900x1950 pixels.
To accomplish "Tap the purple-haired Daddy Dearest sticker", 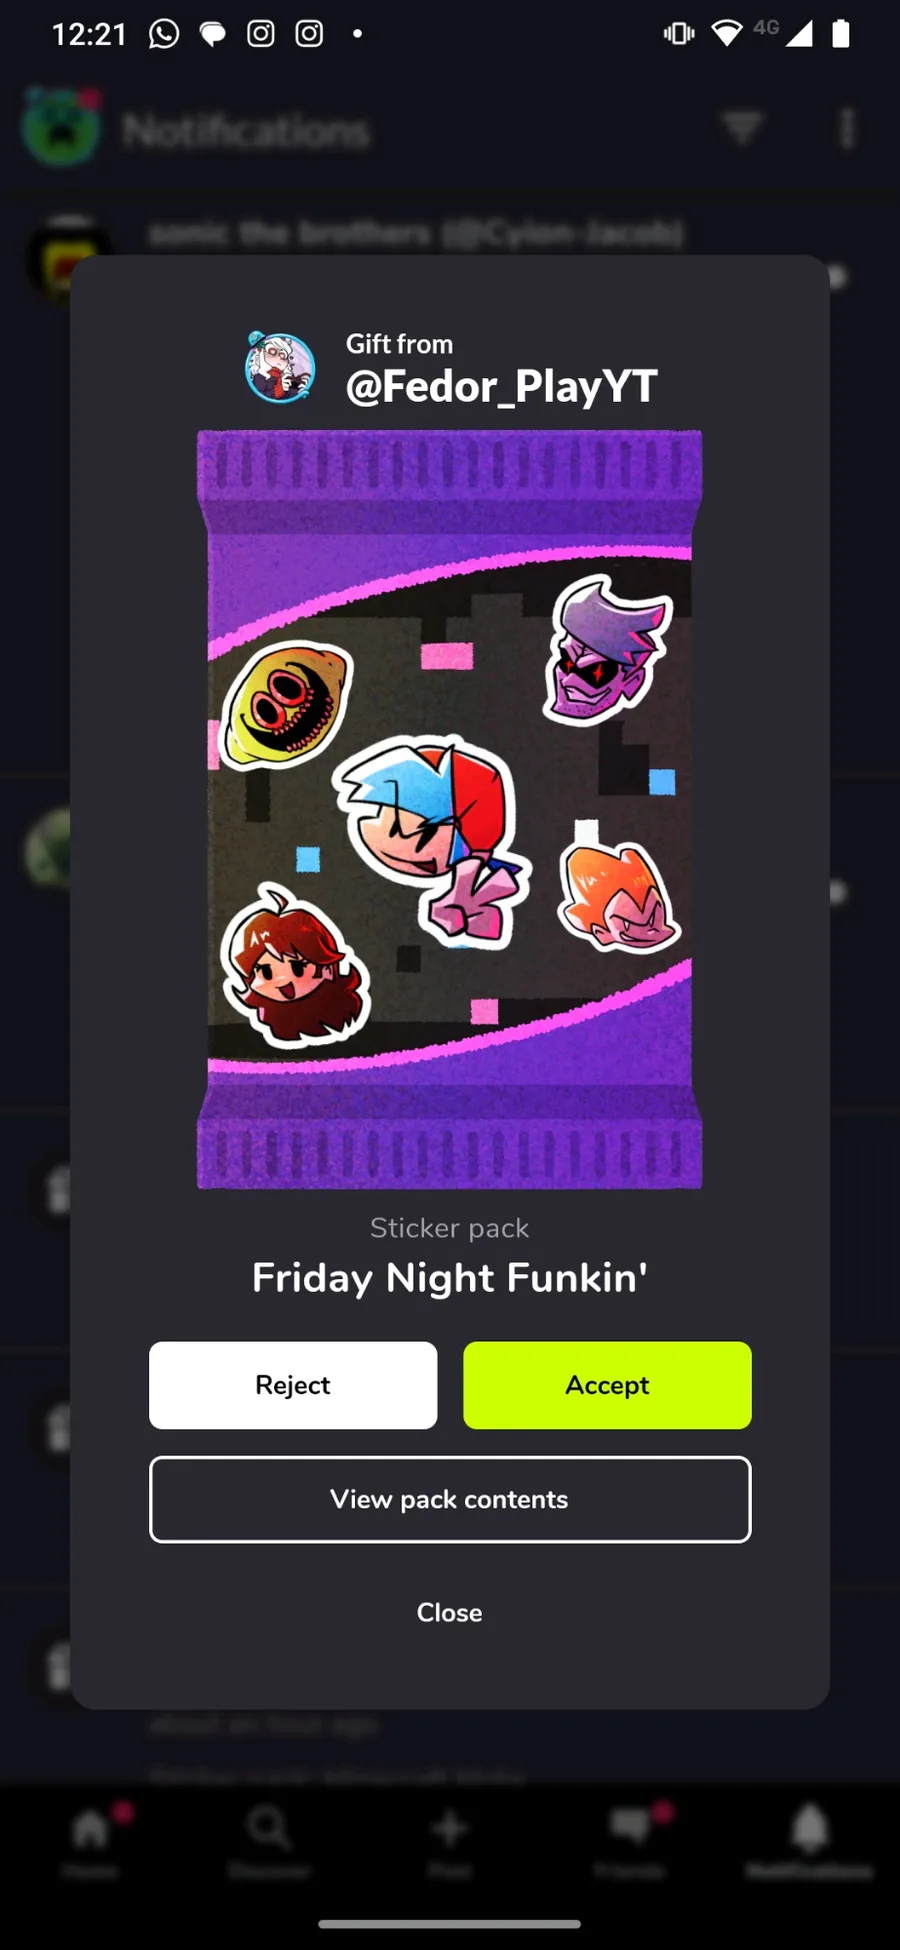I will coord(608,649).
